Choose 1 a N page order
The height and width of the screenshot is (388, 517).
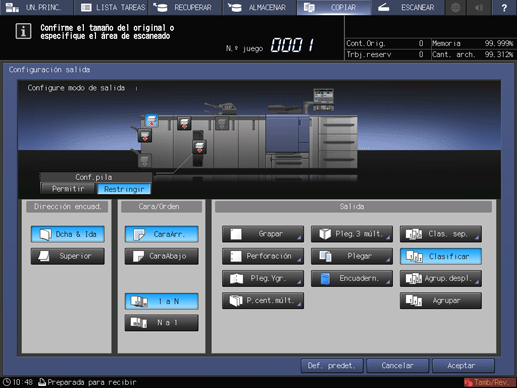coord(162,301)
